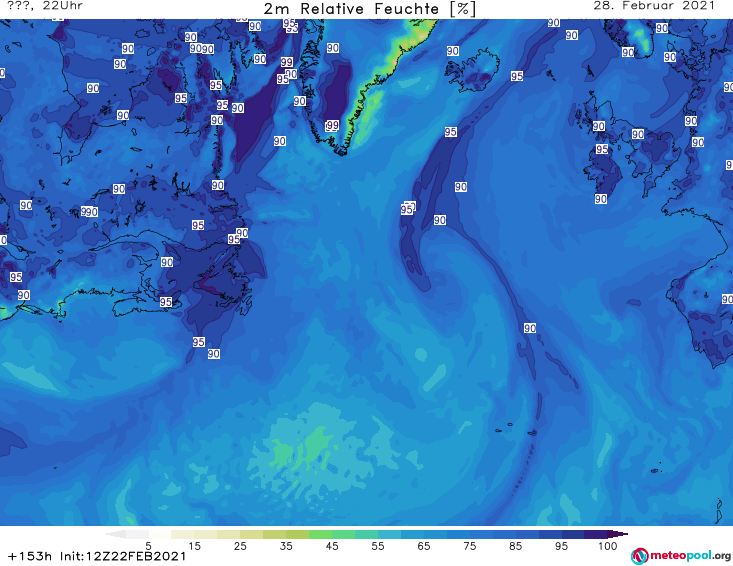Click the '85' tick on the color scale

[x=516, y=546]
